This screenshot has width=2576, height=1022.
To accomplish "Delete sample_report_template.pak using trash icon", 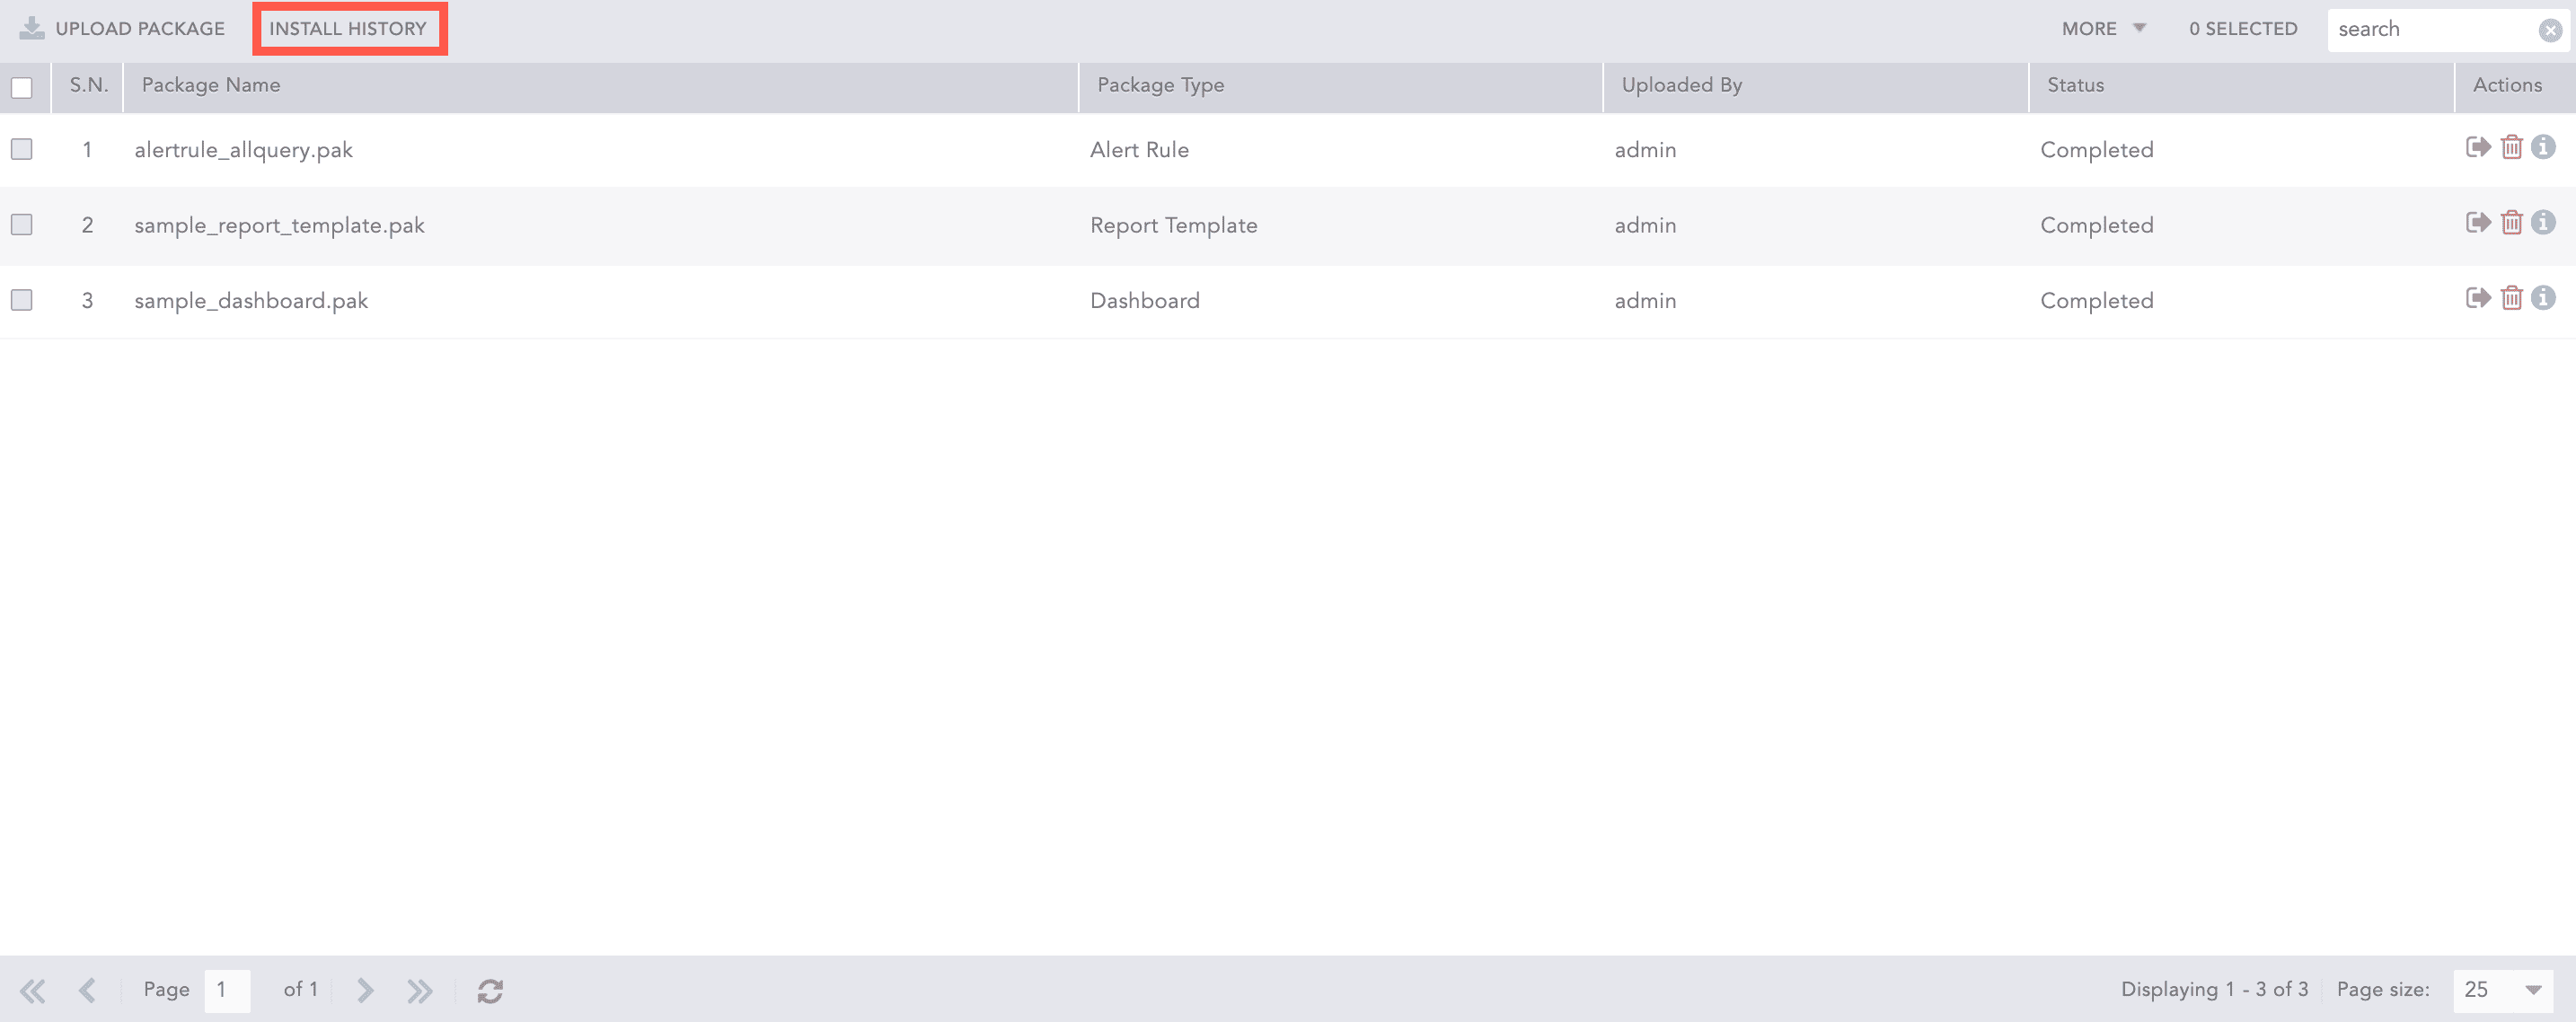I will click(2512, 223).
